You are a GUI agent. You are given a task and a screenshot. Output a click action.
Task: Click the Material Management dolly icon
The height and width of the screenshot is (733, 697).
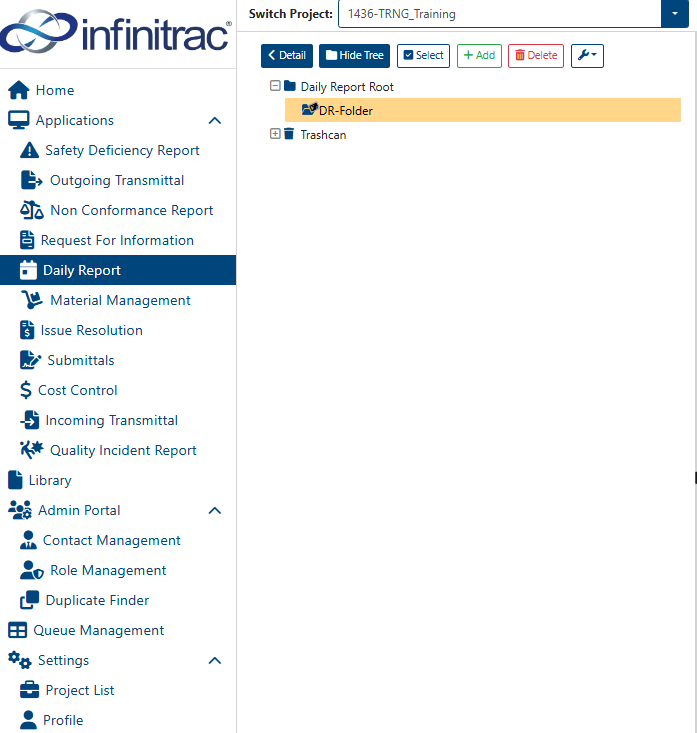[x=32, y=300]
